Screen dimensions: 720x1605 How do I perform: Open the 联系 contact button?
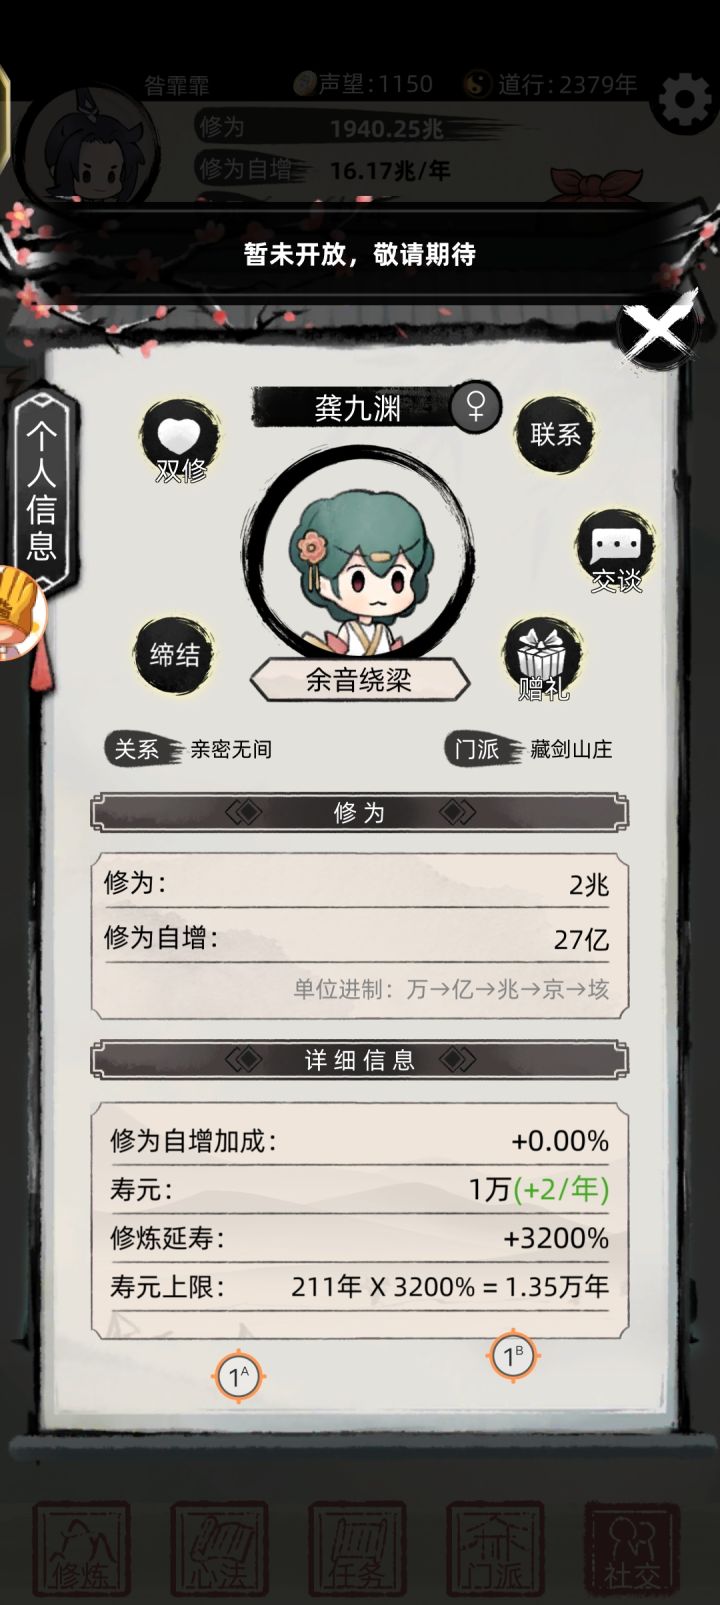(555, 434)
